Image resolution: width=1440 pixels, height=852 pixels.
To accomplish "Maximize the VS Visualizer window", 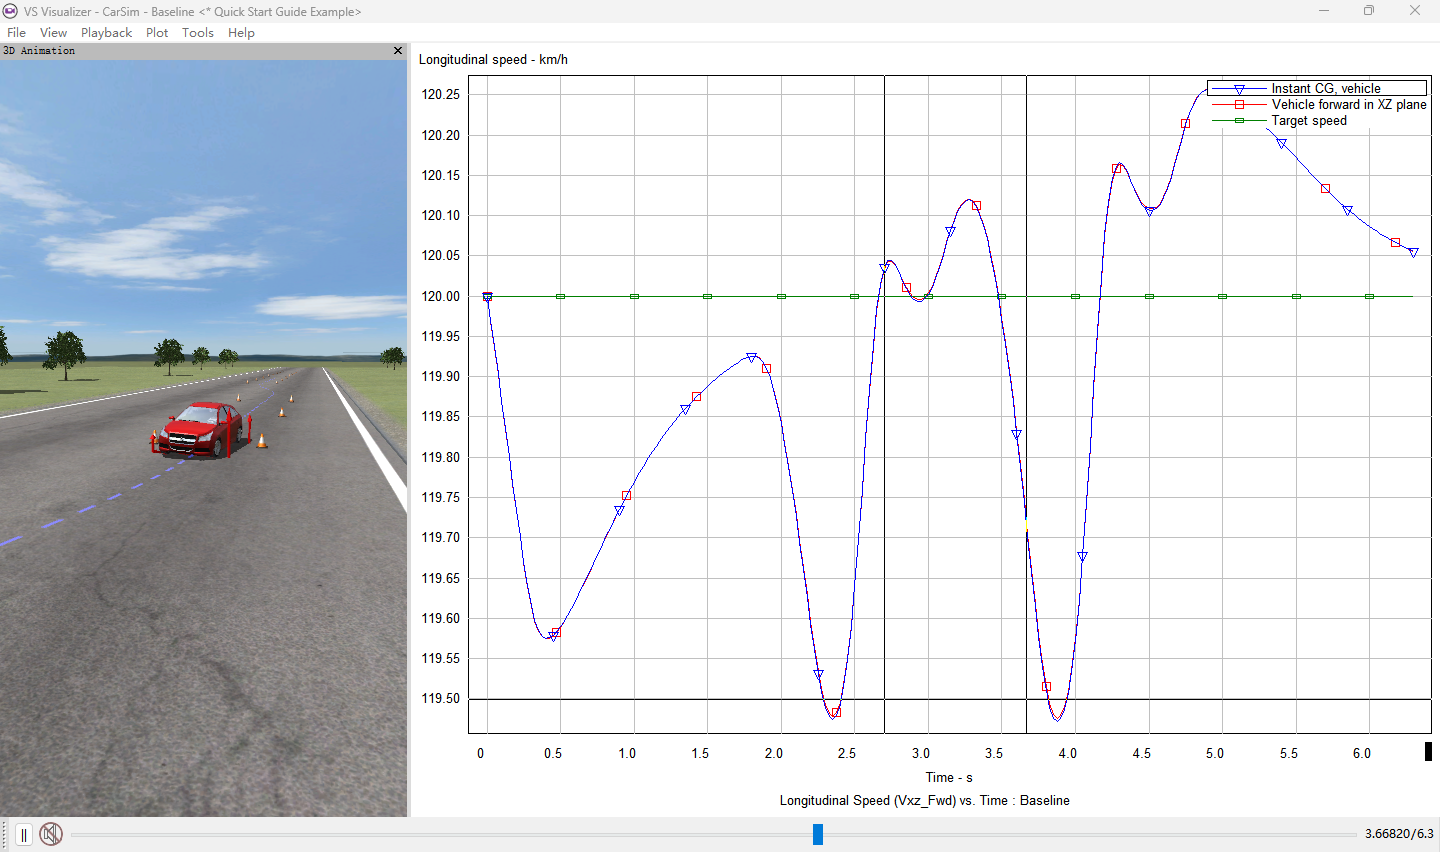I will coord(1368,11).
